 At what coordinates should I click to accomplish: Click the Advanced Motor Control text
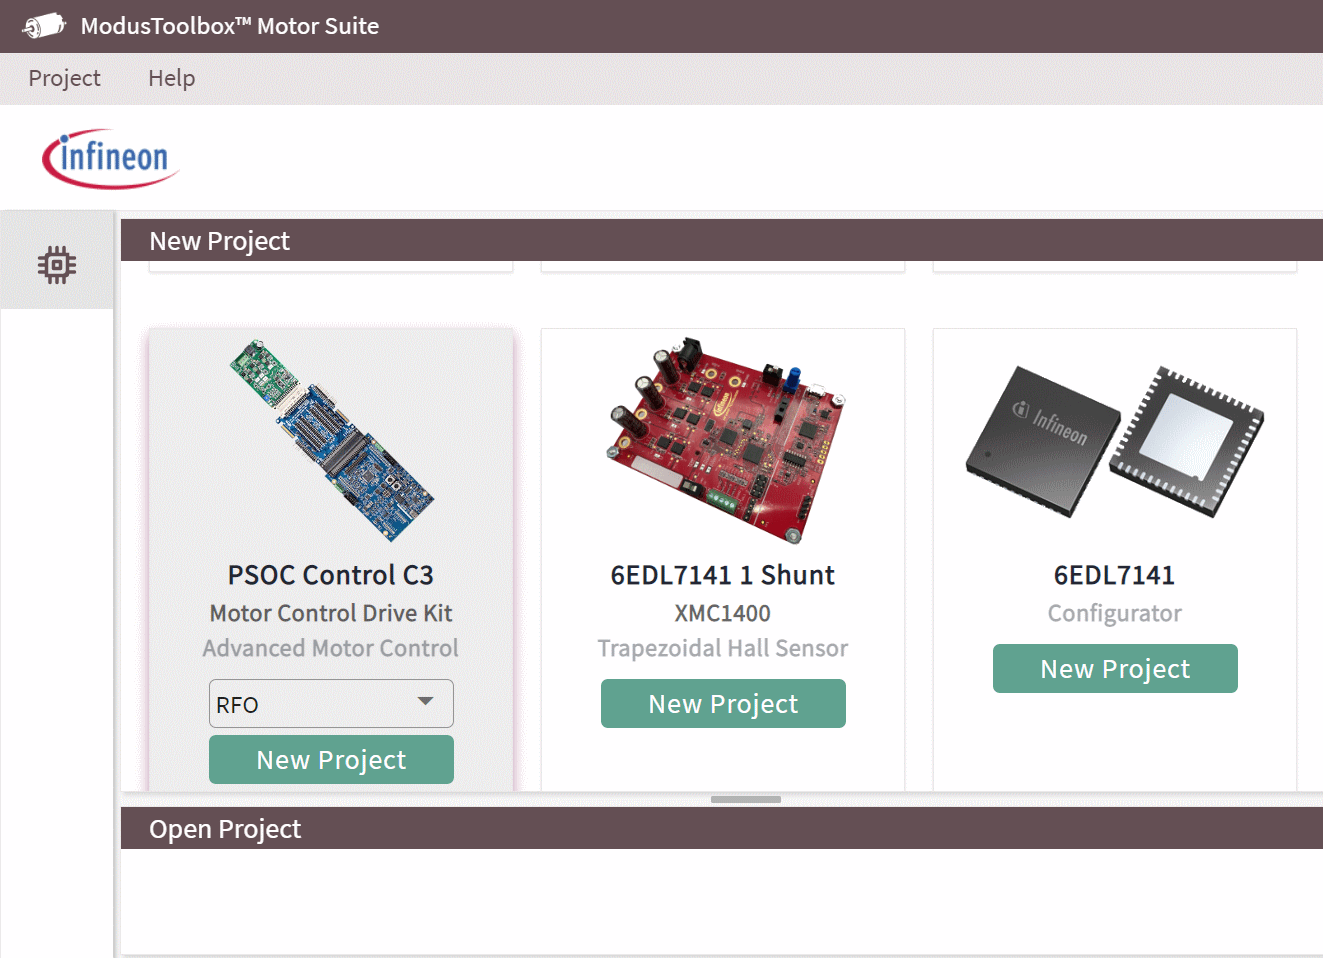pos(331,648)
